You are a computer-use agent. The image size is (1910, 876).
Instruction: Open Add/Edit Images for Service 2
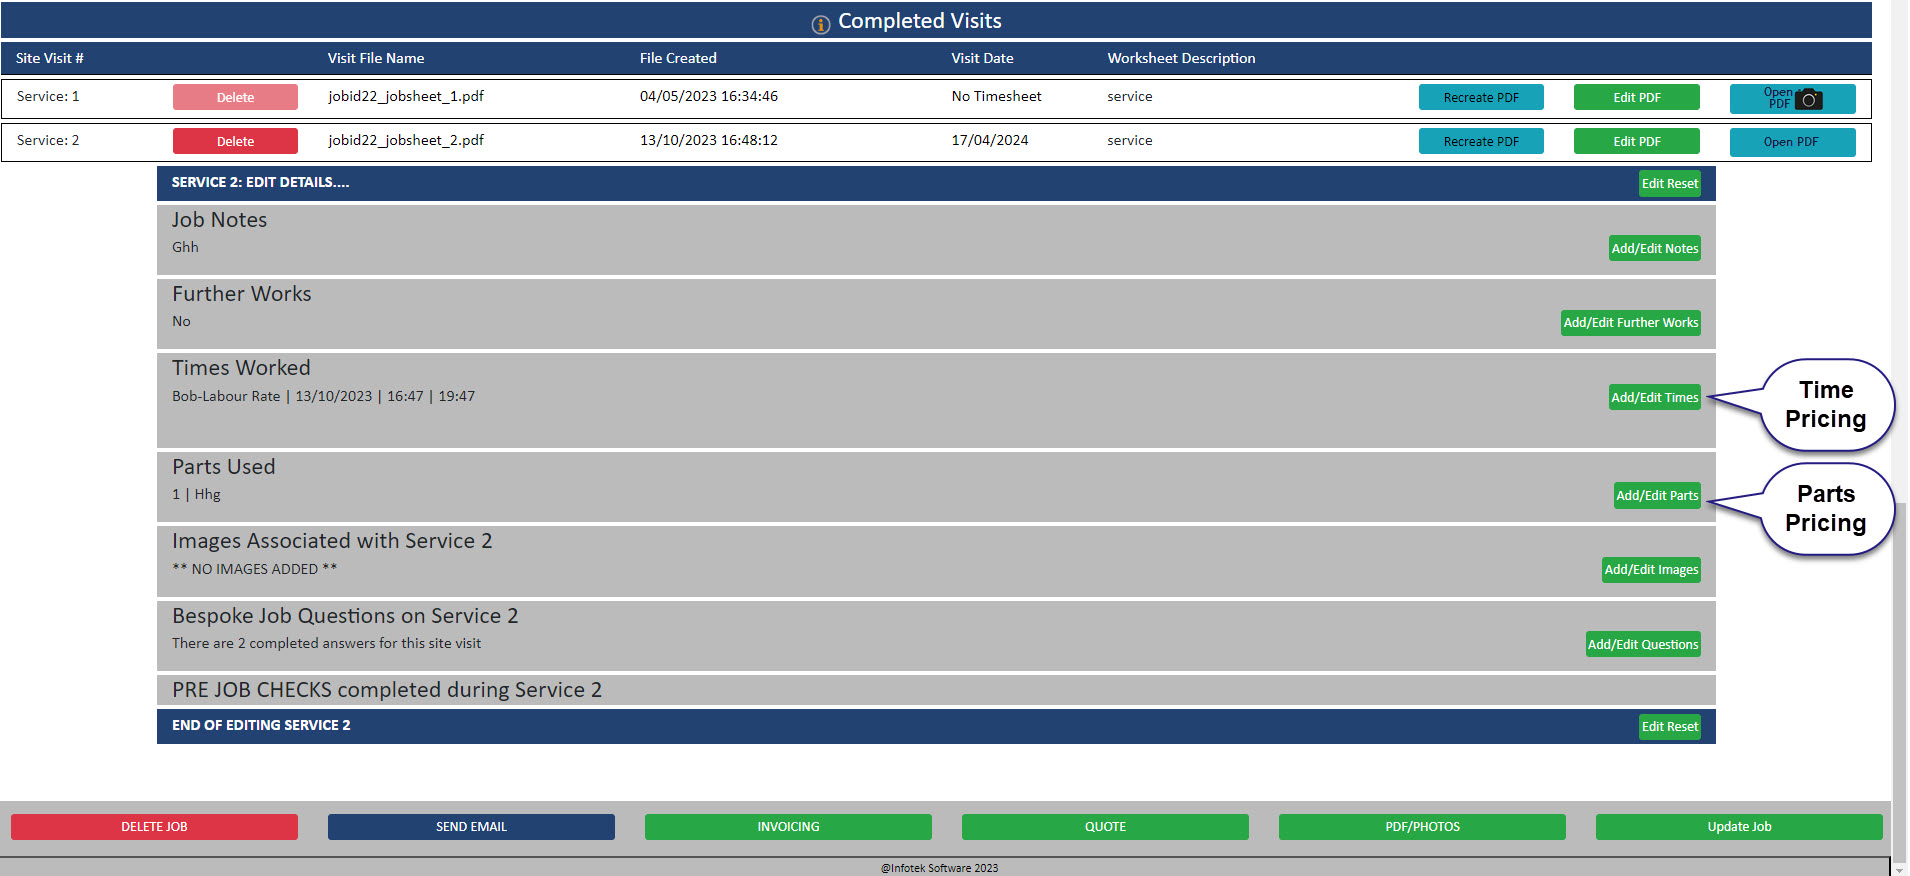(x=1650, y=569)
